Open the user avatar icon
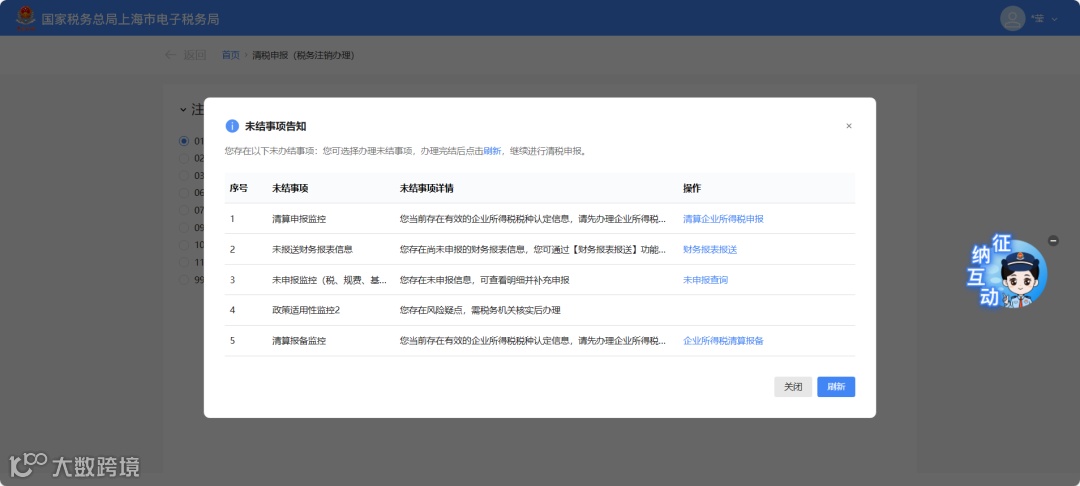1080x486 pixels. pyautogui.click(x=1012, y=19)
